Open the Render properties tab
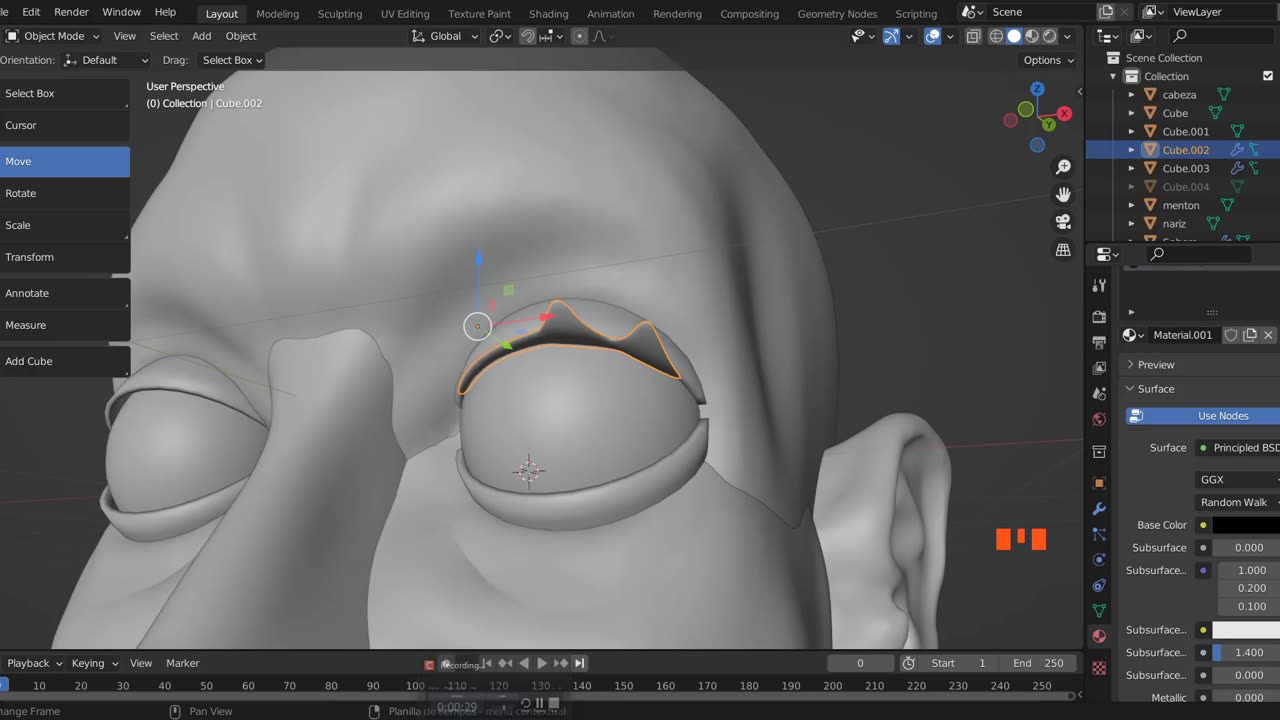The image size is (1280, 720). point(1099,317)
